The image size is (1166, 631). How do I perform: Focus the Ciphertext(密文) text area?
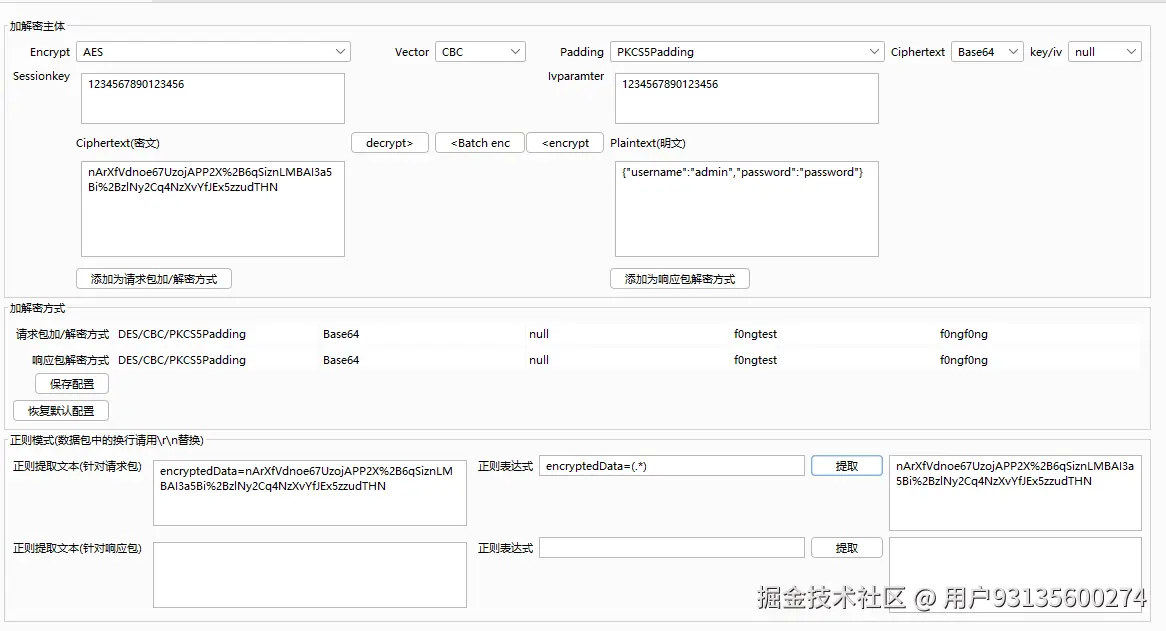[x=213, y=209]
